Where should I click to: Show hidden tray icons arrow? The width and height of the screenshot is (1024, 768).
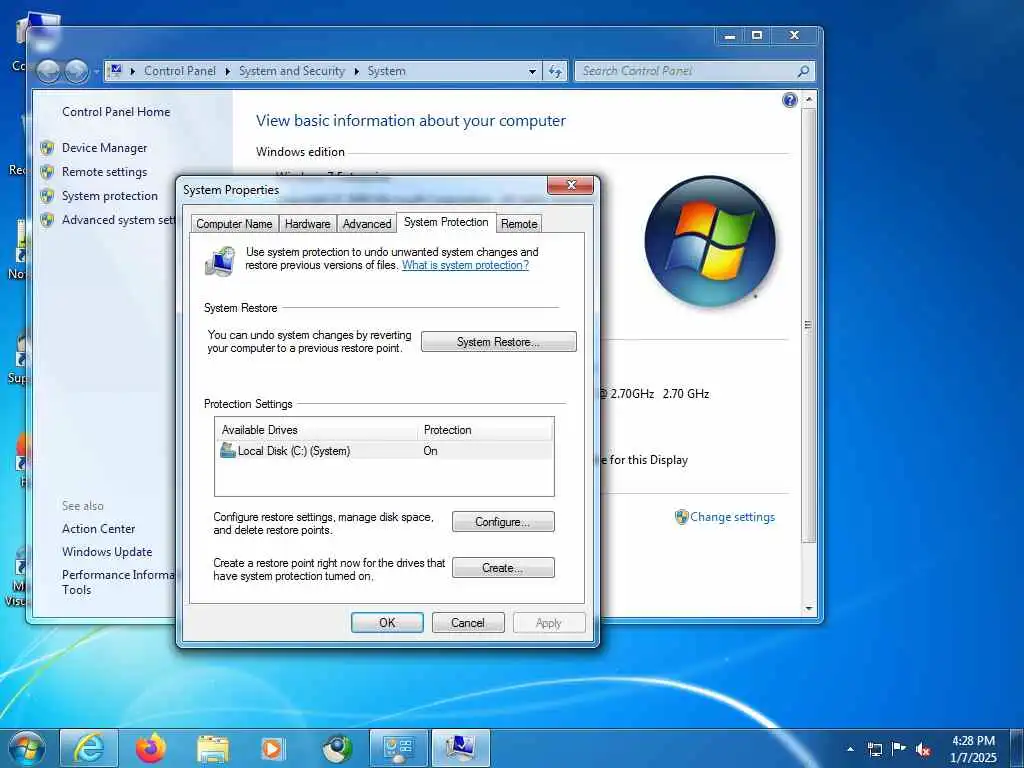coord(850,749)
